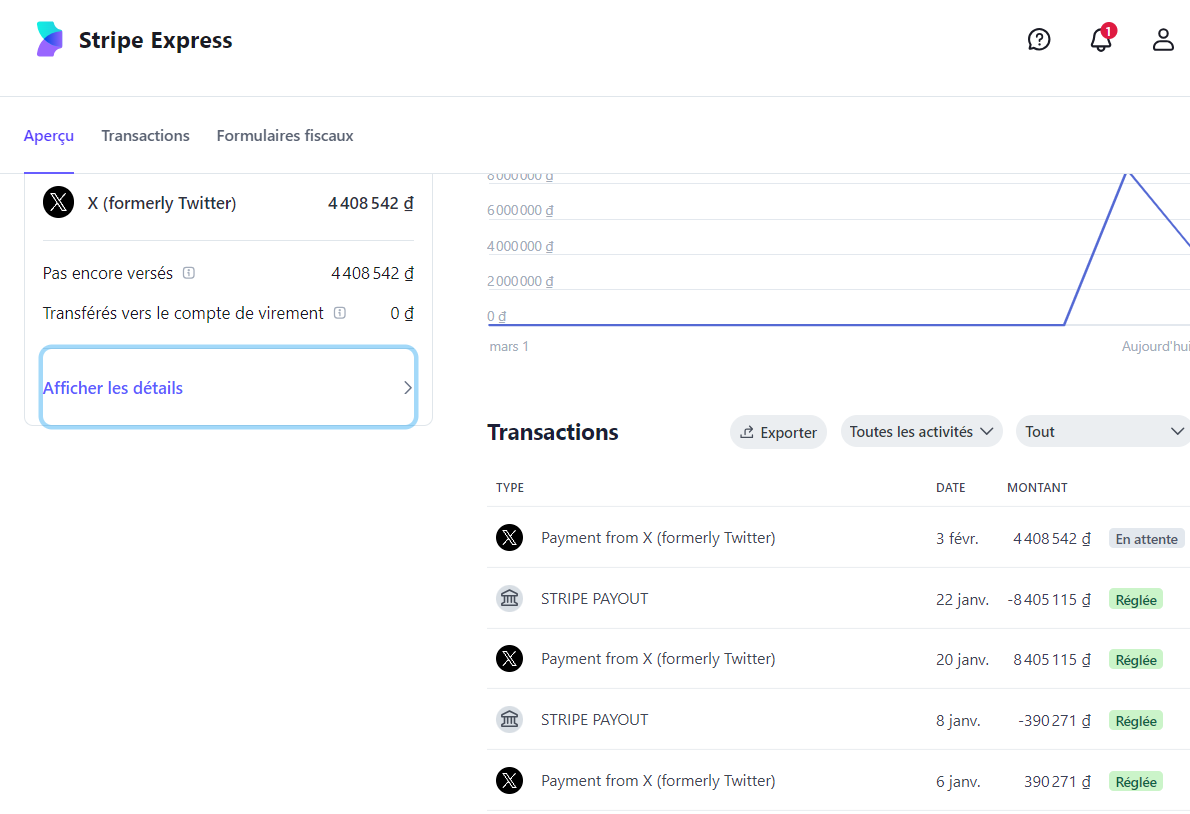
Task: Expand Afficher les détails chevron arrow
Action: click(x=407, y=388)
